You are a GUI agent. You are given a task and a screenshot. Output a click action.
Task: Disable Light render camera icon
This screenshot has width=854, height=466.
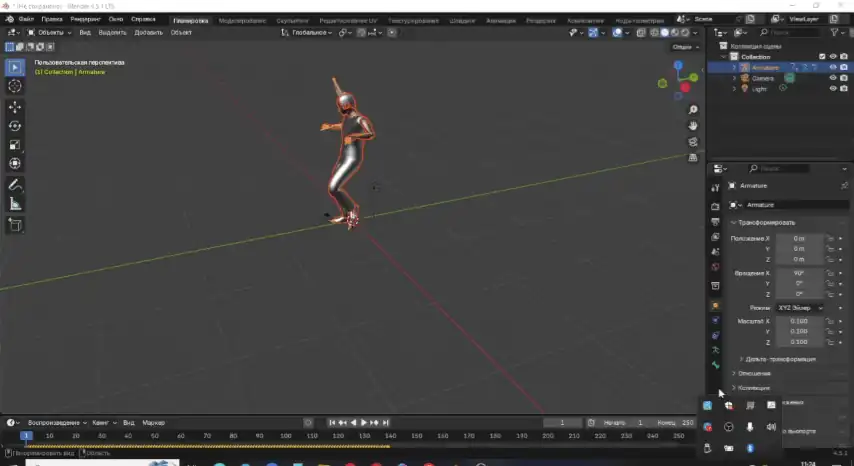click(844, 89)
